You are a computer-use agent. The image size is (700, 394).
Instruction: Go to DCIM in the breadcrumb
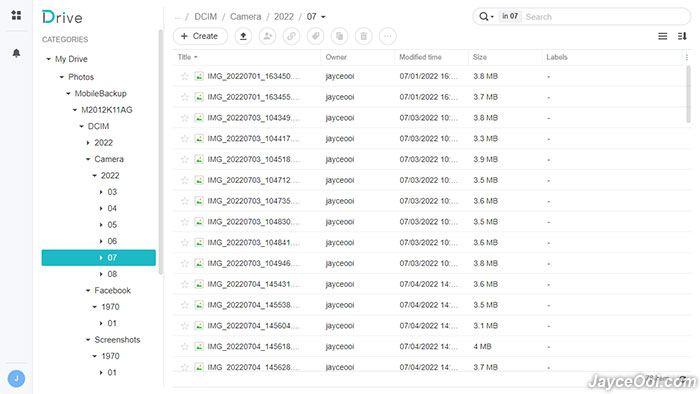205,17
